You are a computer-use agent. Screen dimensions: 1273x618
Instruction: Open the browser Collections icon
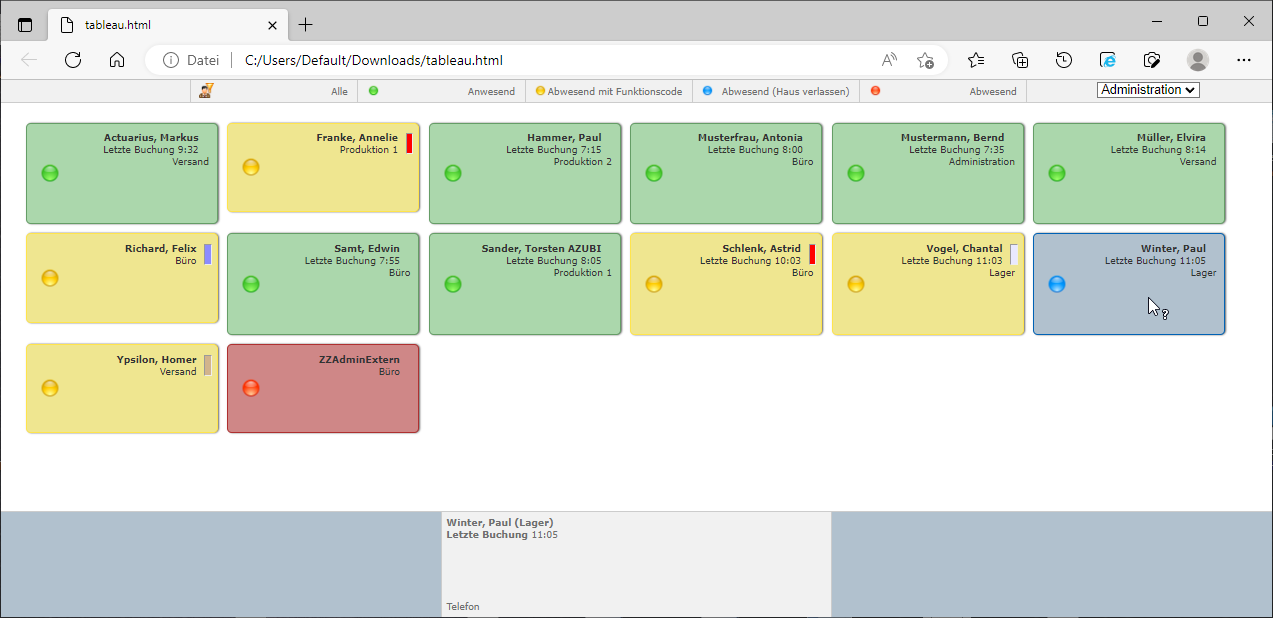[1020, 60]
